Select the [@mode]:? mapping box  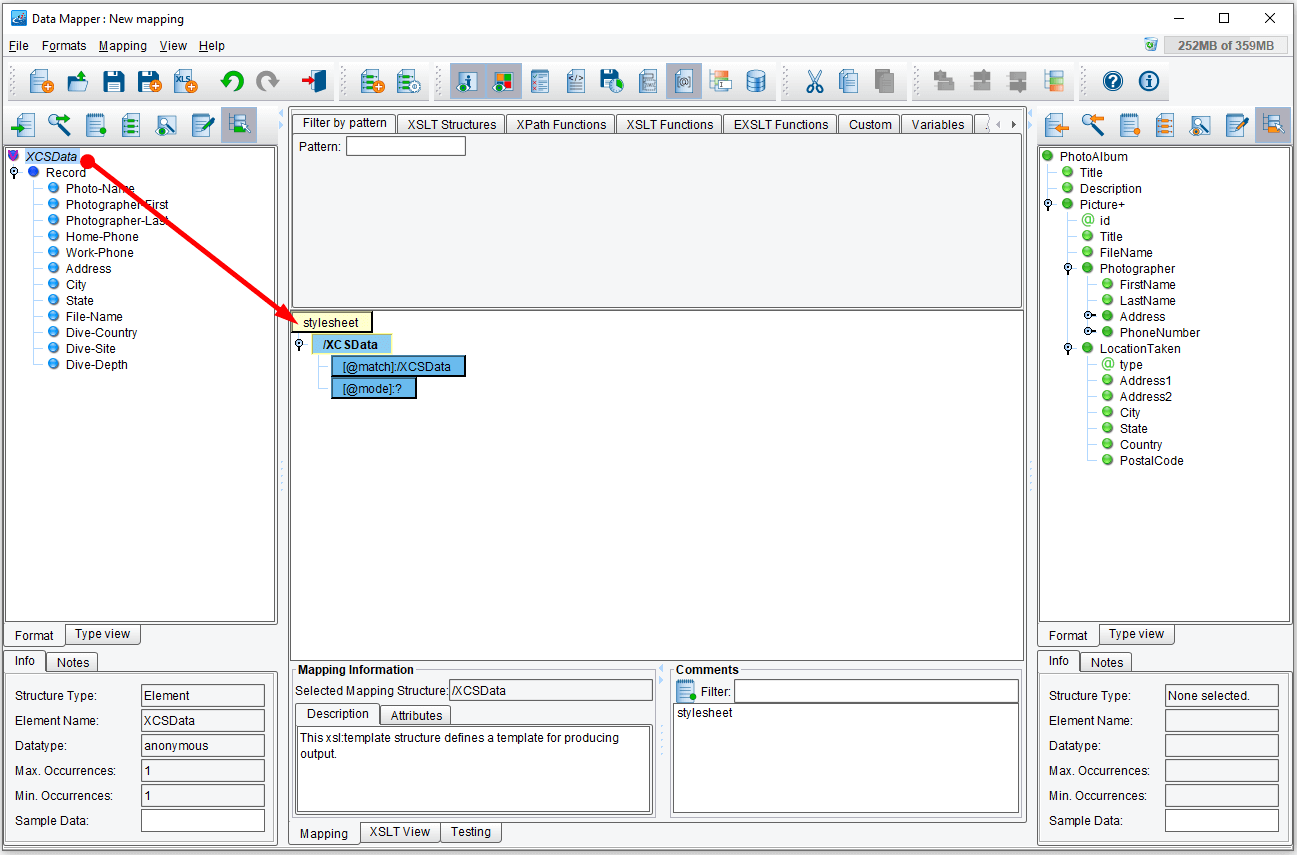(x=373, y=388)
